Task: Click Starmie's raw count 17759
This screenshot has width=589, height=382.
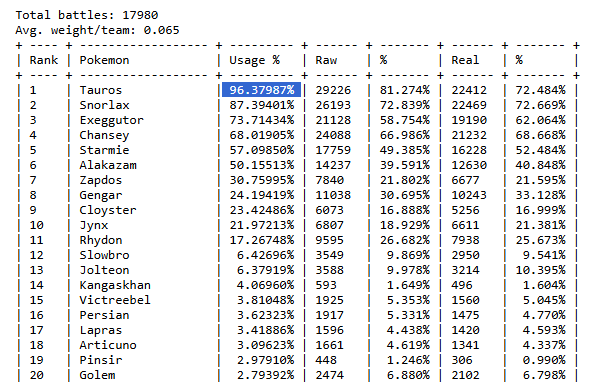Action: [333, 150]
